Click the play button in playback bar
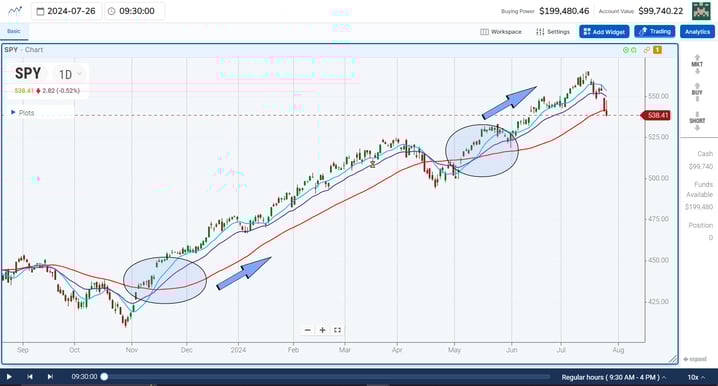The image size is (718, 386). click(x=9, y=377)
